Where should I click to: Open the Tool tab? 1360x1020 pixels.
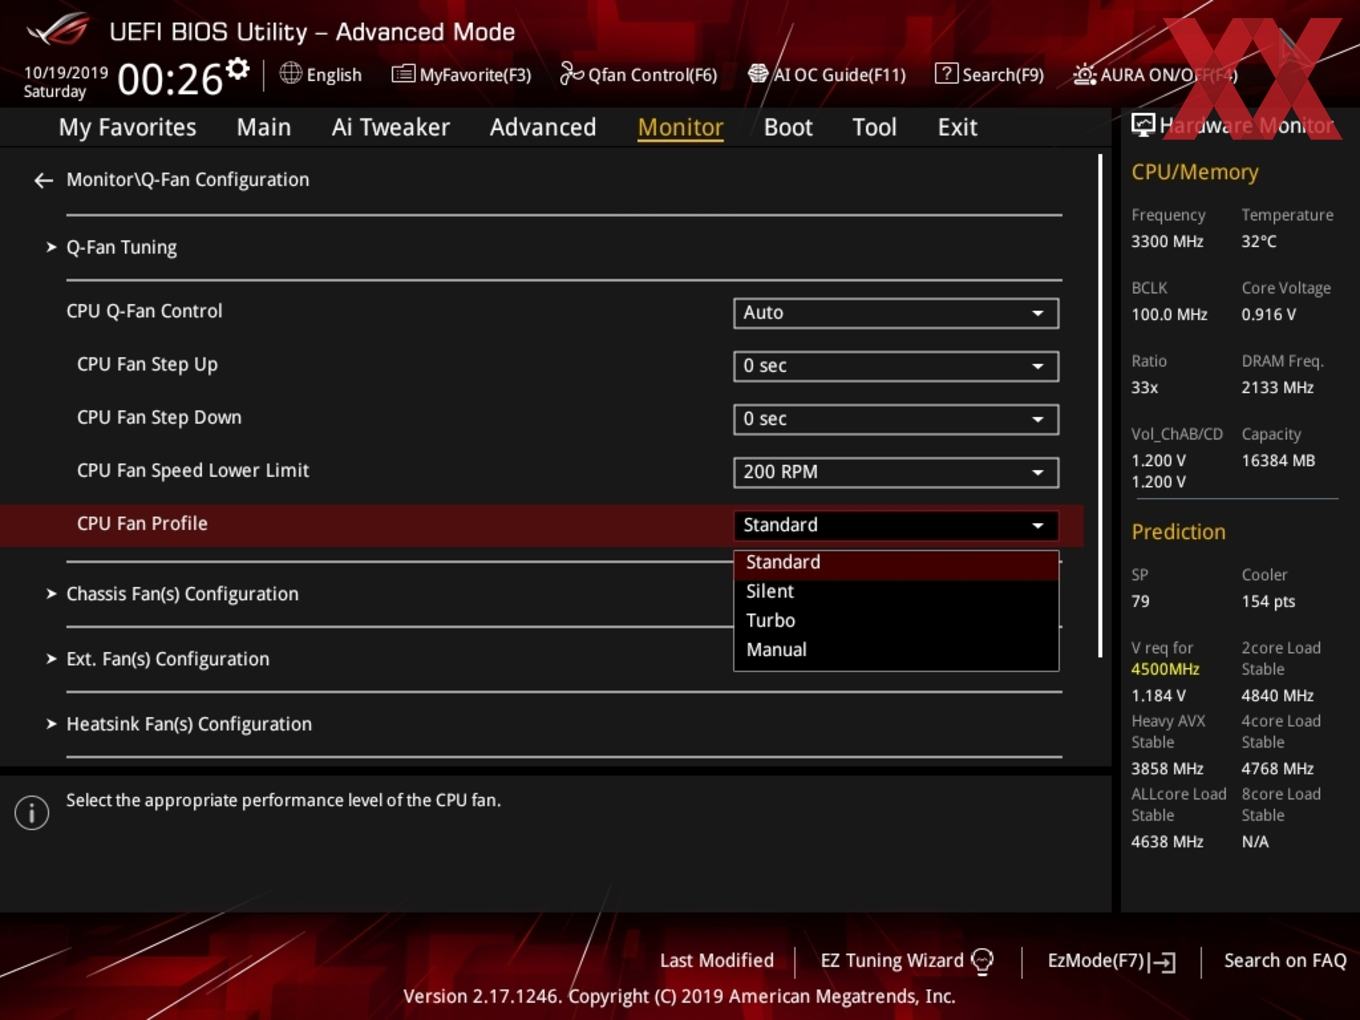click(x=874, y=127)
